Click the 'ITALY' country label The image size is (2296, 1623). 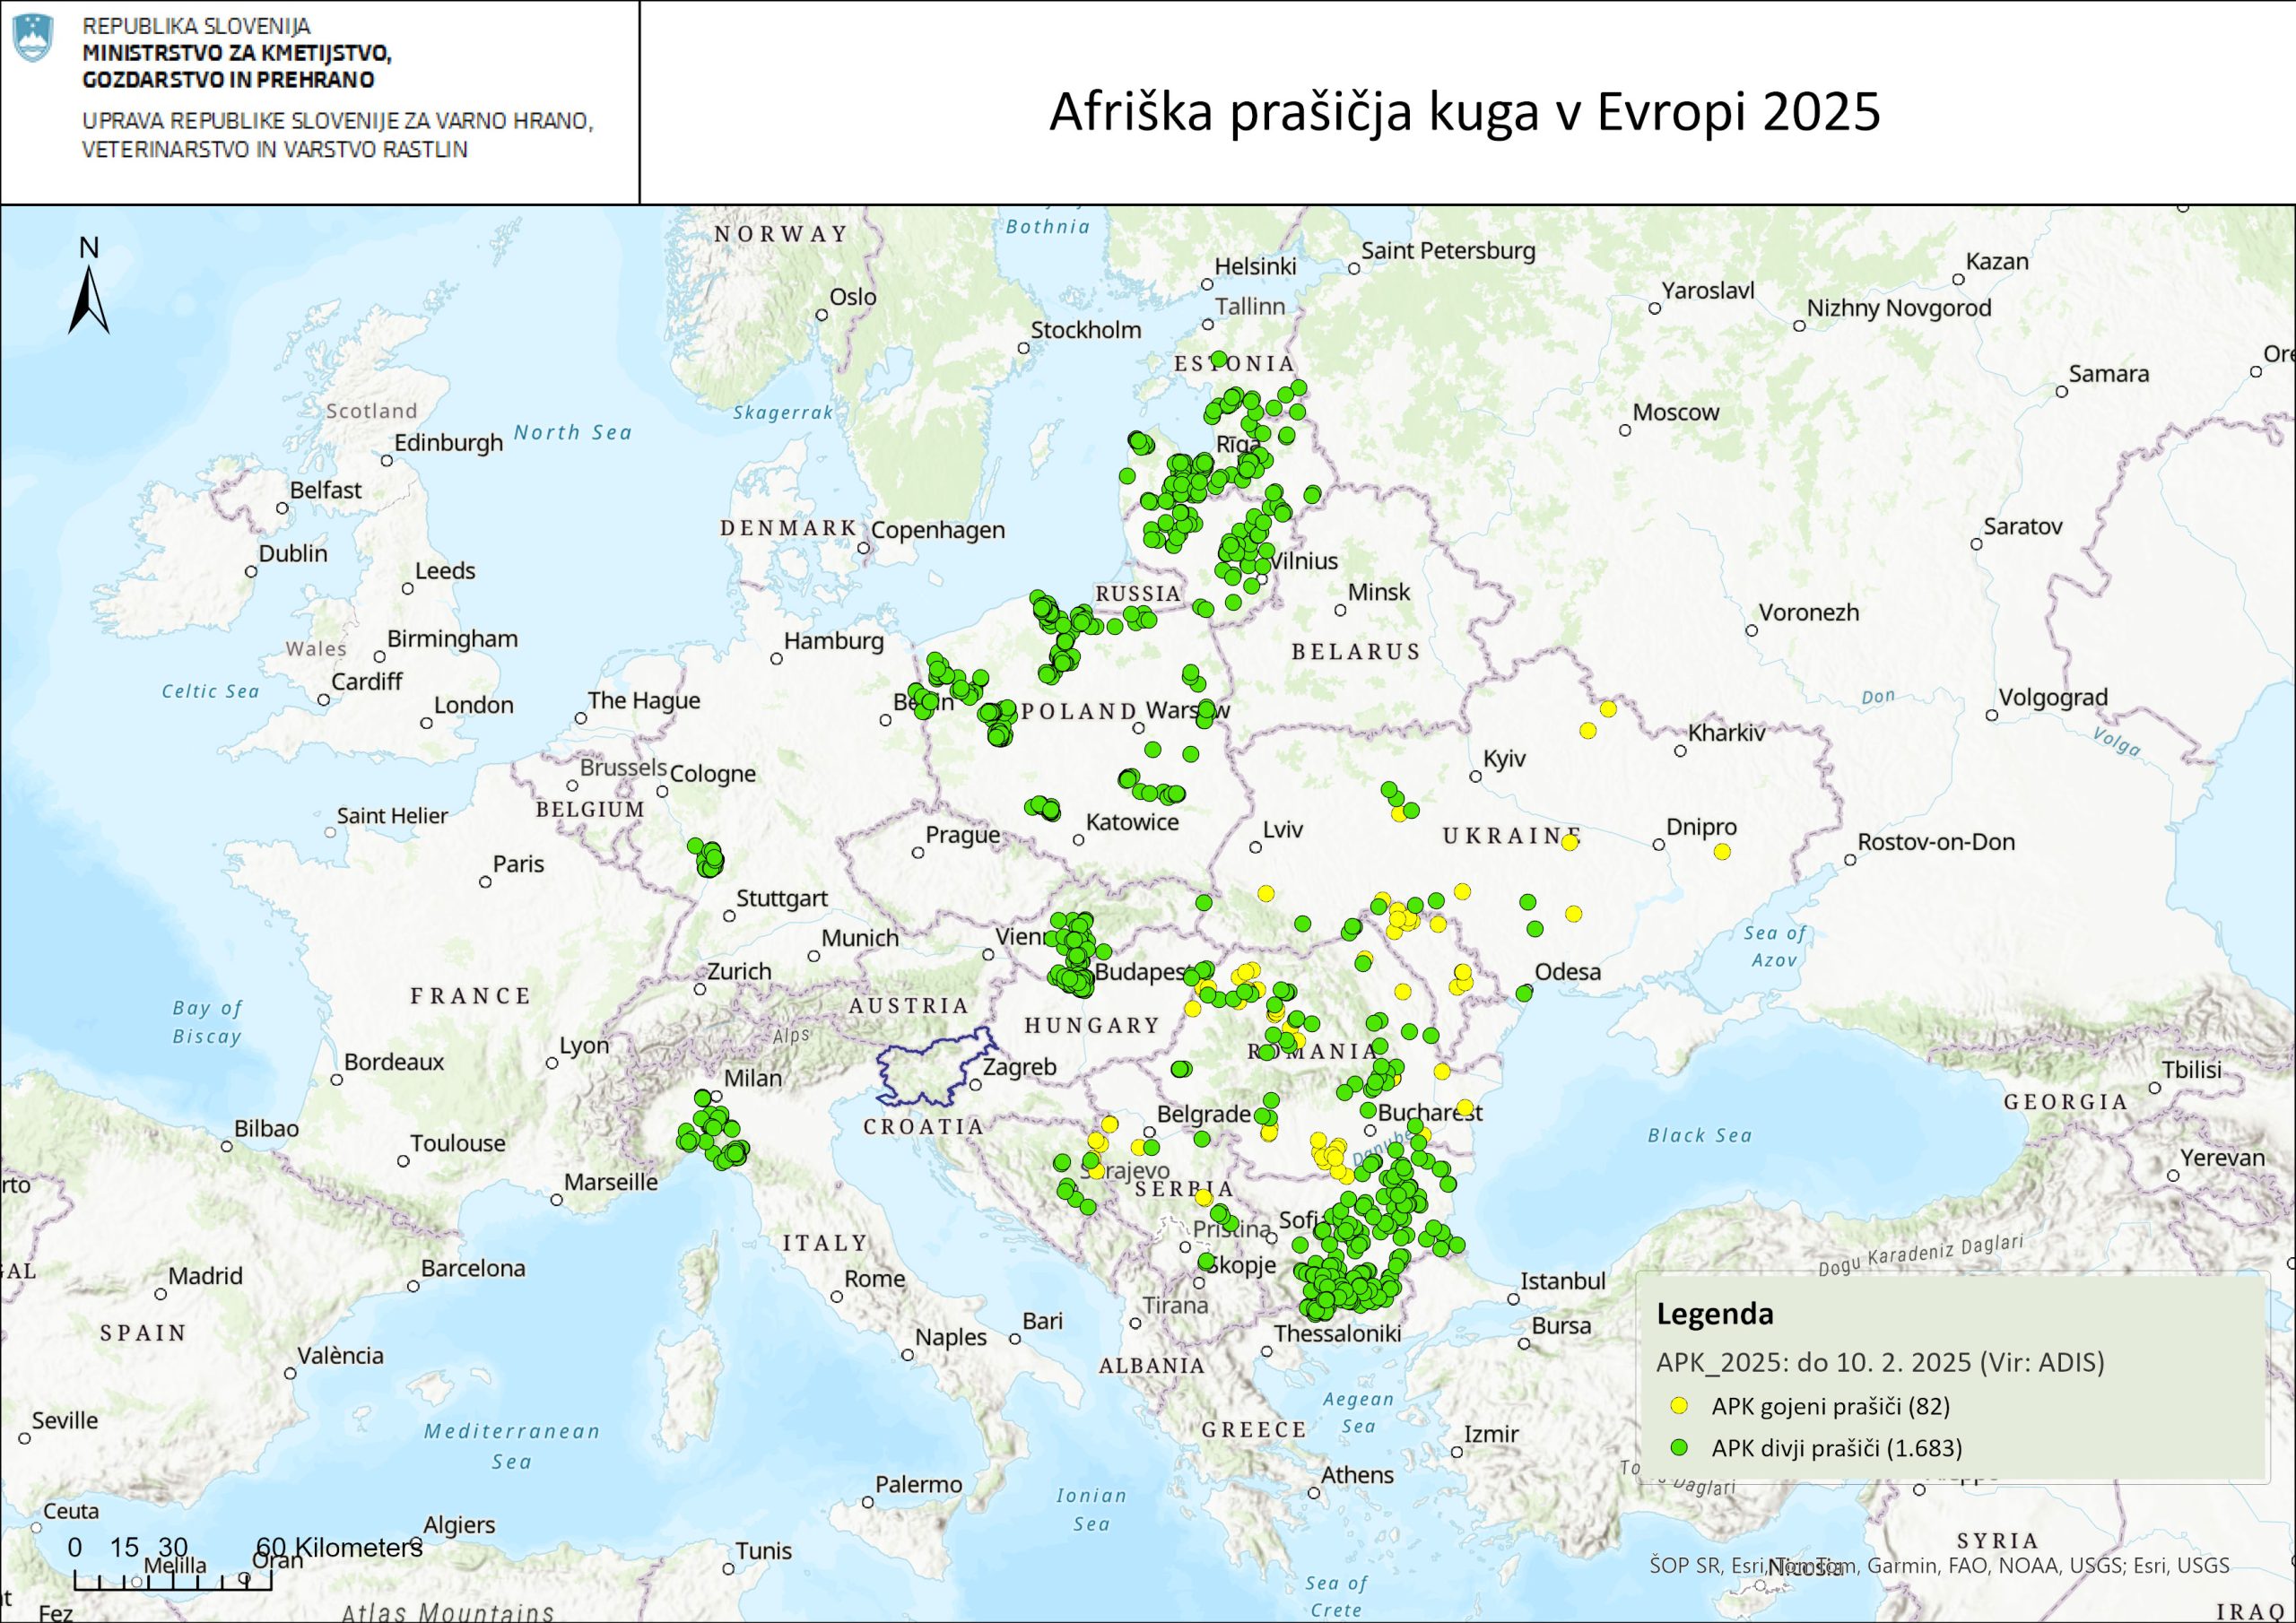tap(826, 1243)
